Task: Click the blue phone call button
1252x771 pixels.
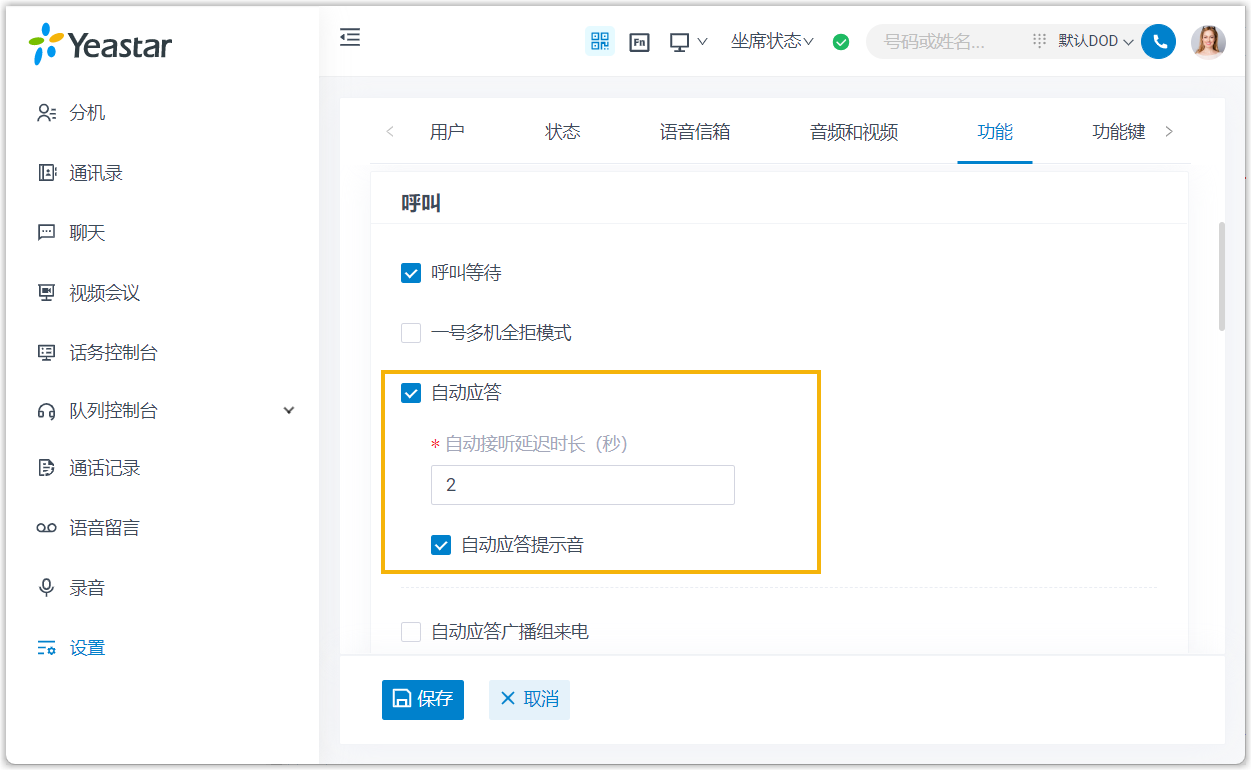Action: click(x=1158, y=42)
